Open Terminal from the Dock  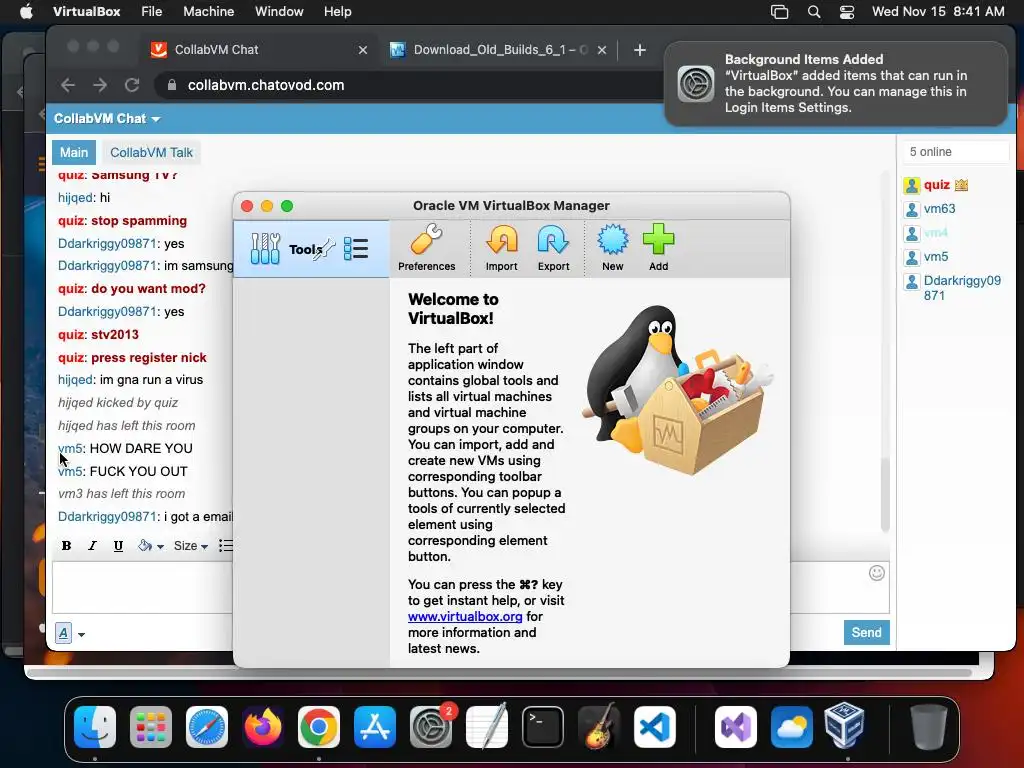click(x=543, y=726)
